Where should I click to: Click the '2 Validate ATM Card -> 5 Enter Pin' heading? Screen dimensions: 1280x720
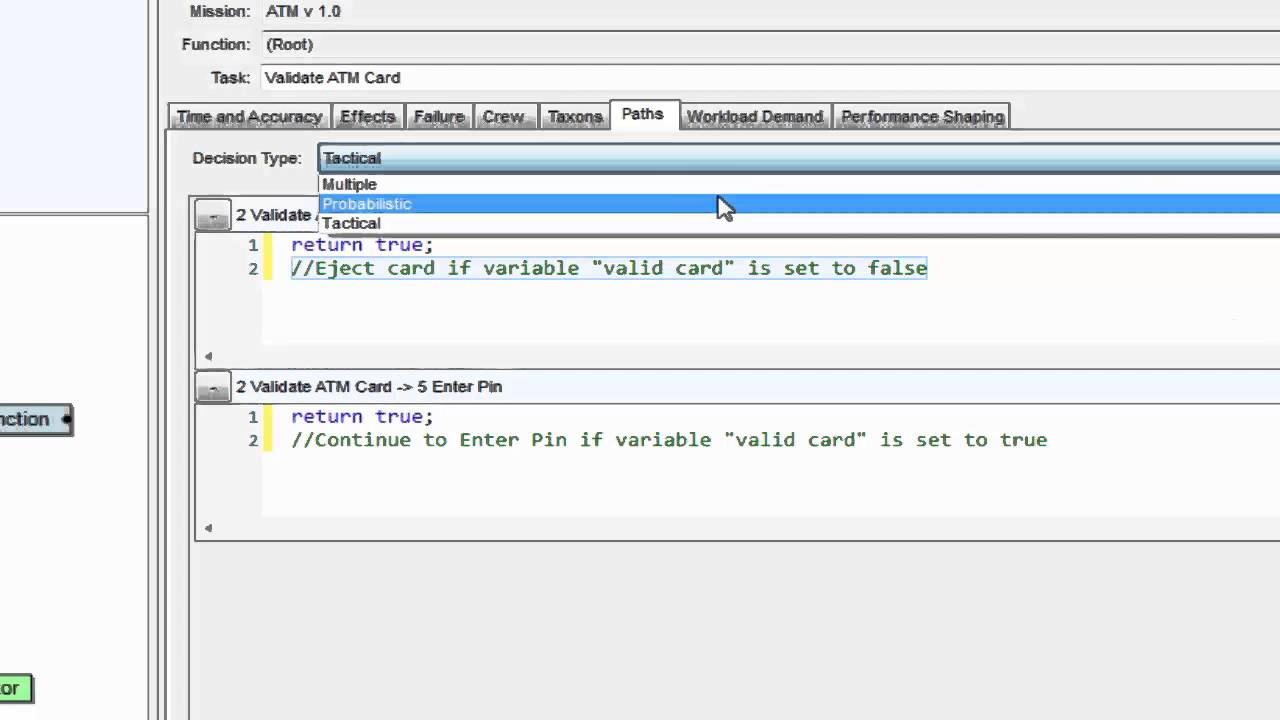369,387
